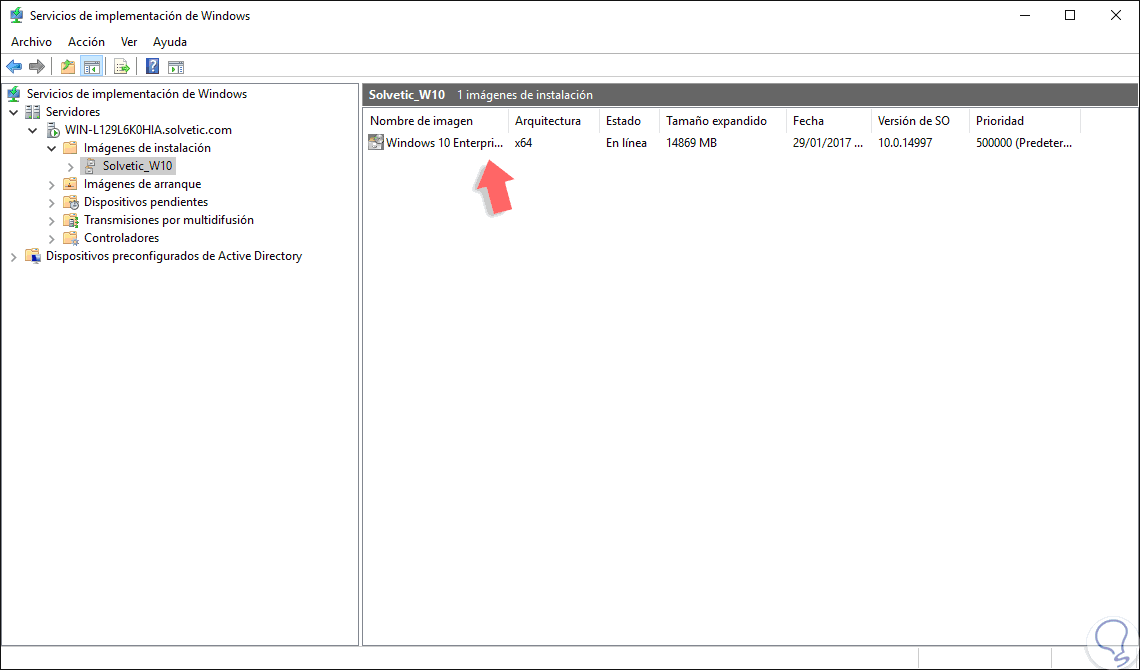Click the Dispositivos pendientes folder icon
The width and height of the screenshot is (1140, 670).
click(71, 202)
